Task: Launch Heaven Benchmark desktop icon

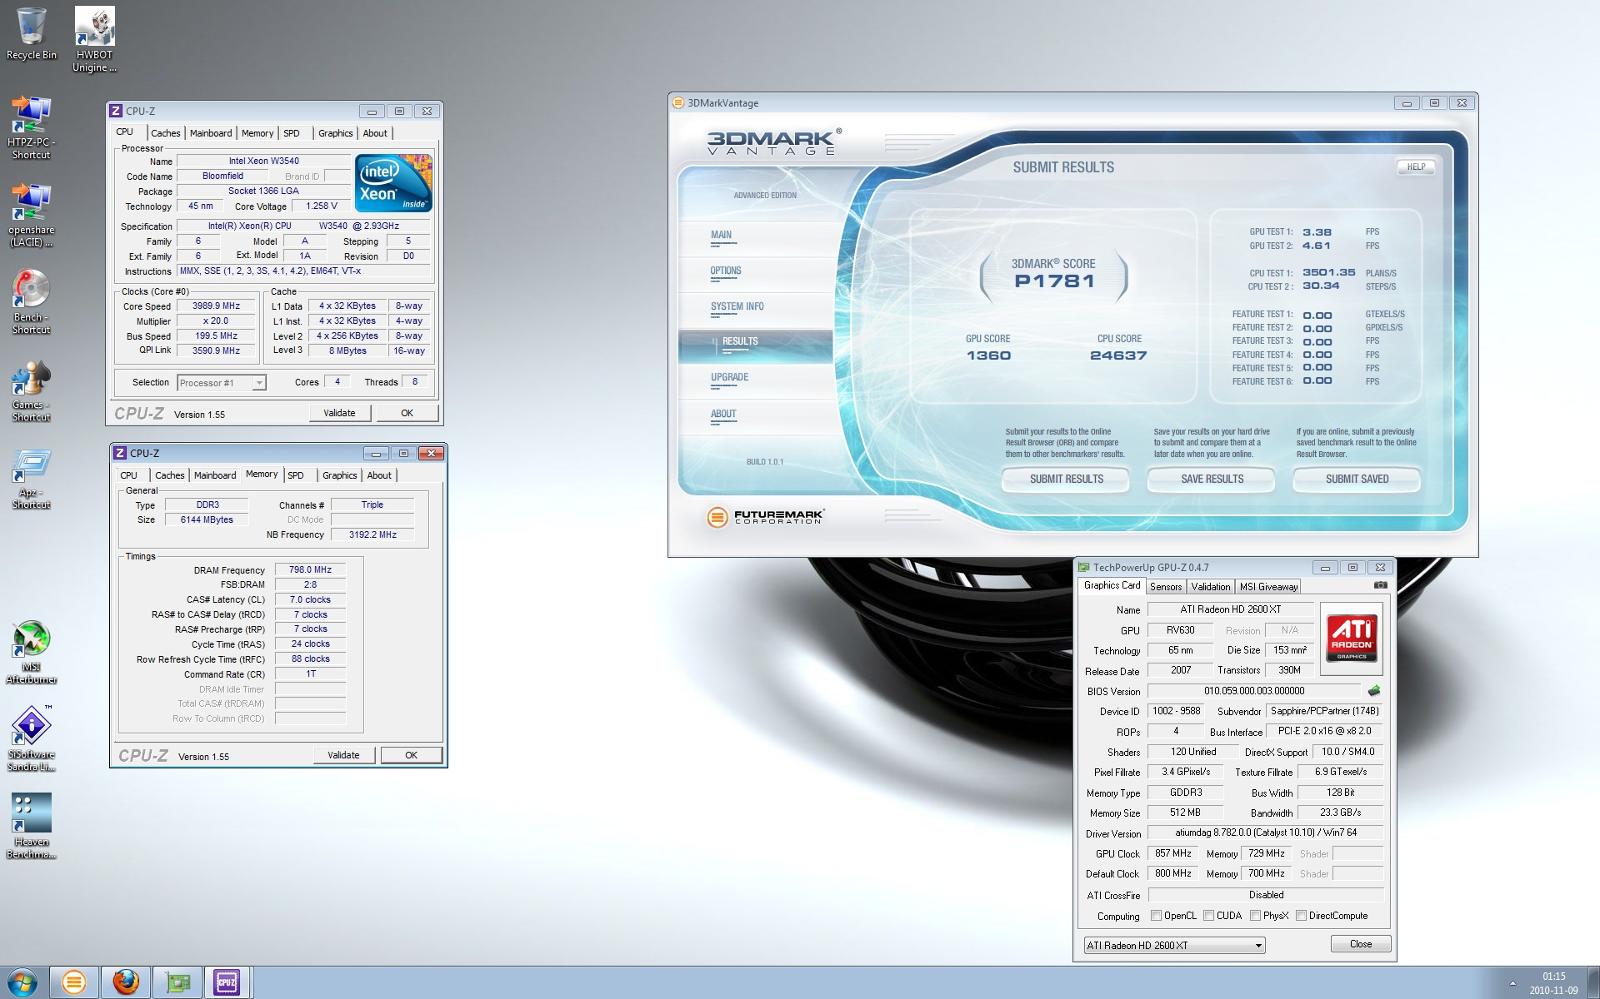Action: click(x=31, y=827)
